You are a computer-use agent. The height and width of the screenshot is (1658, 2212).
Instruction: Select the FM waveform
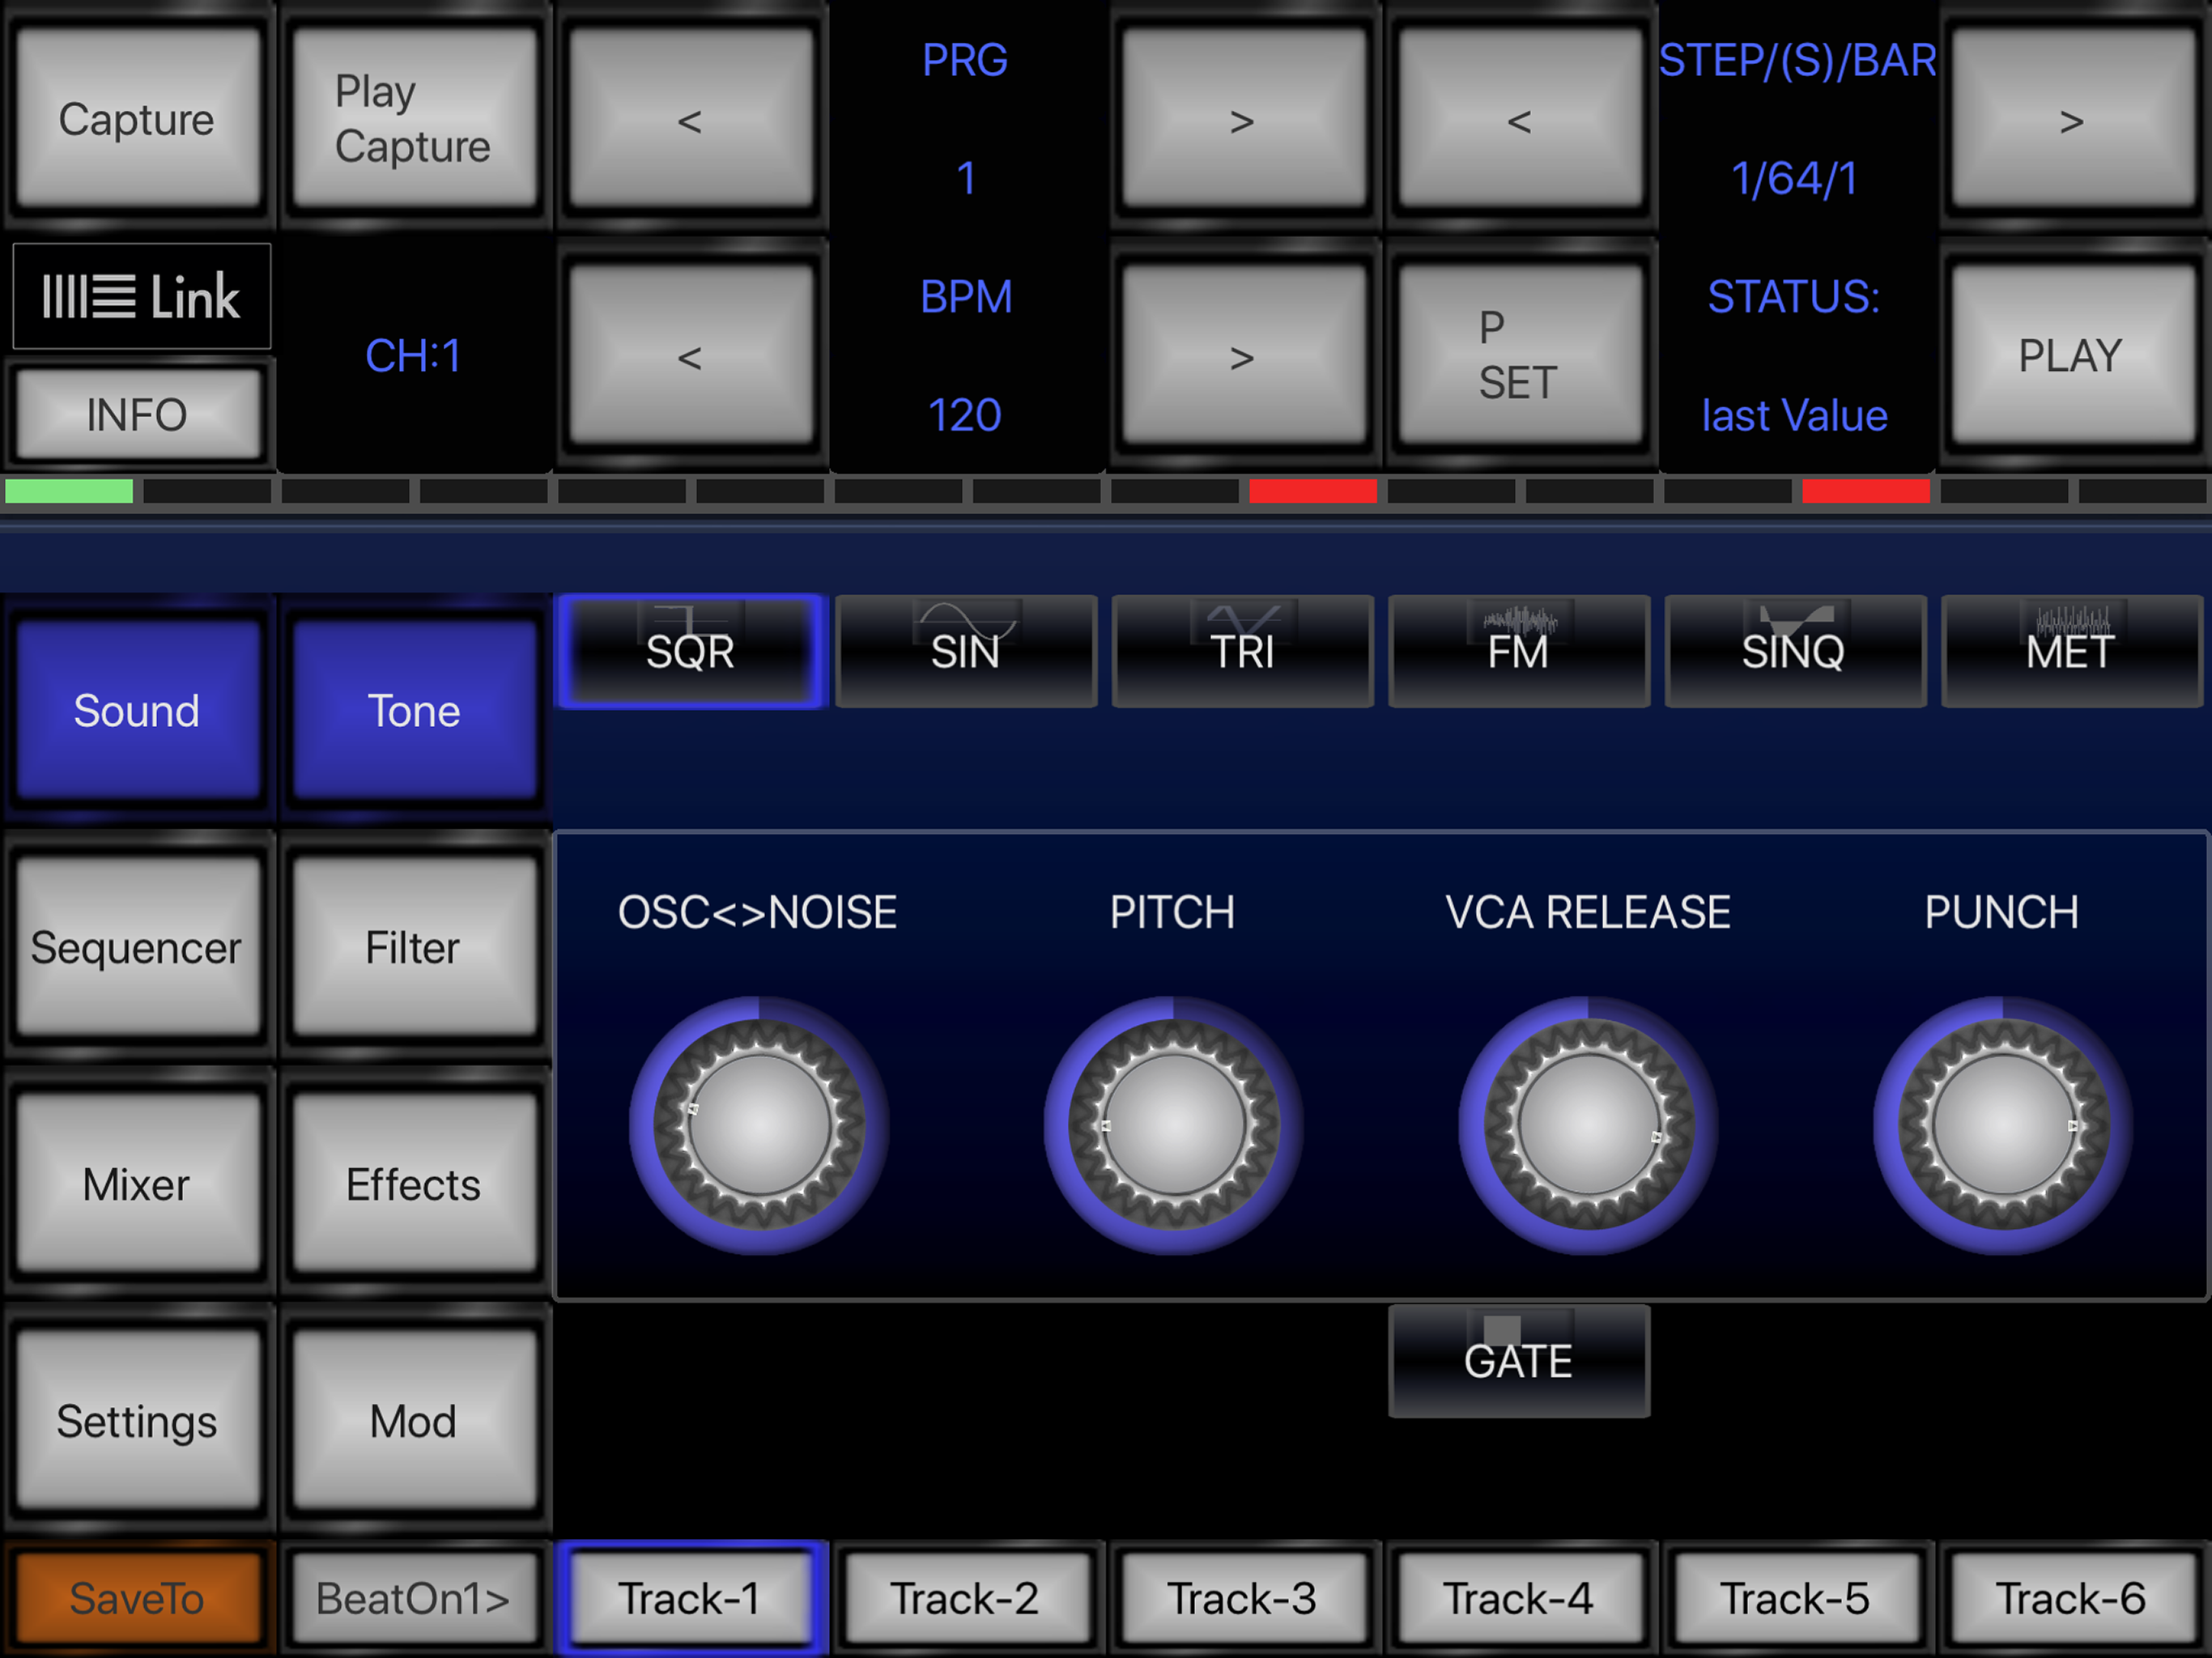pyautogui.click(x=1518, y=650)
